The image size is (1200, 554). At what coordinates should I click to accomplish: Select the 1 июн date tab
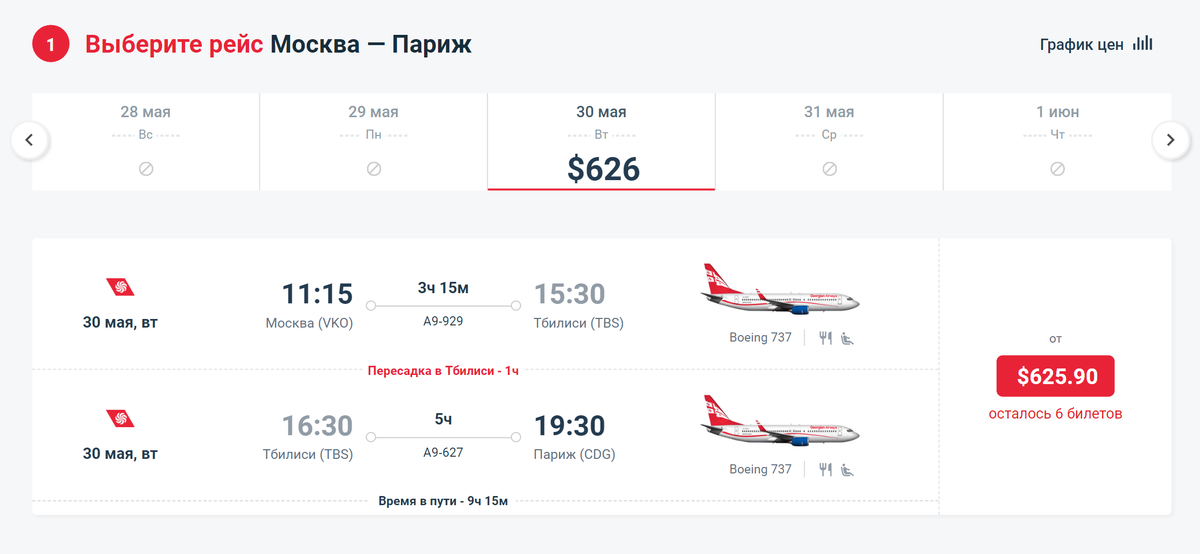[x=1057, y=141]
